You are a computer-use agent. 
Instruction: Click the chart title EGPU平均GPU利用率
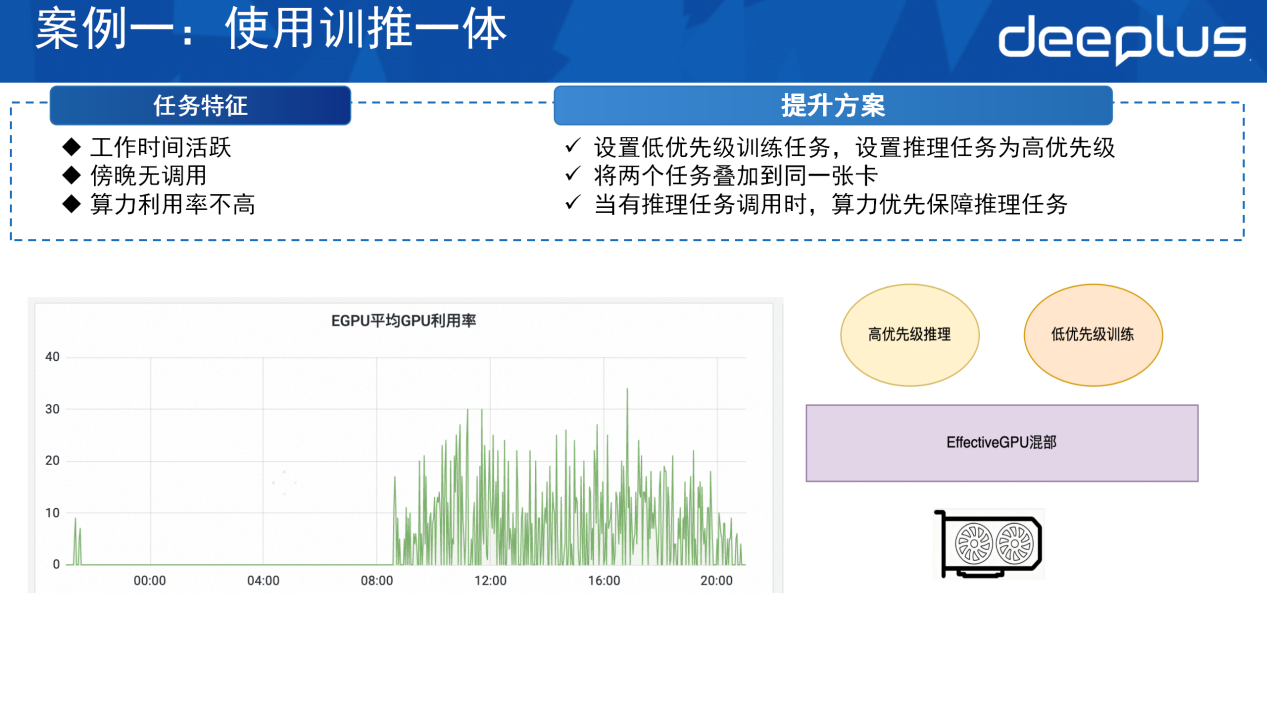(x=403, y=321)
